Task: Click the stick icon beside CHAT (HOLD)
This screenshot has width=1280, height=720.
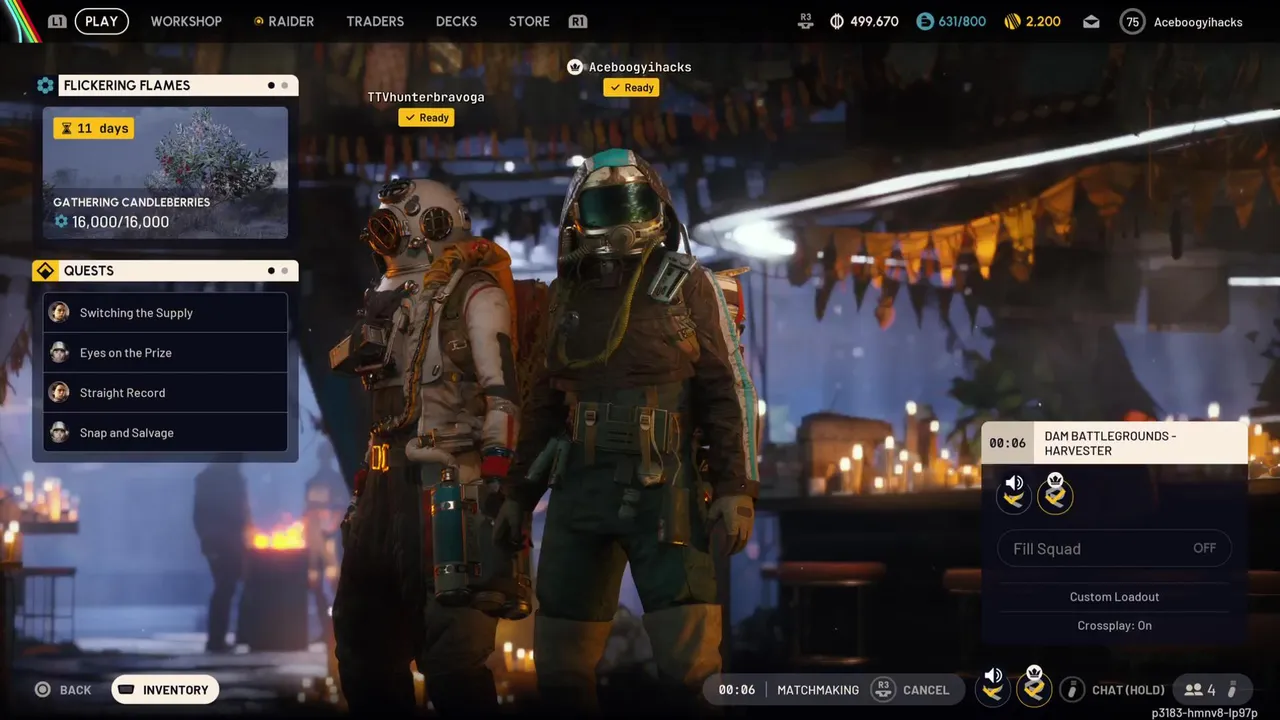Action: [1072, 690]
